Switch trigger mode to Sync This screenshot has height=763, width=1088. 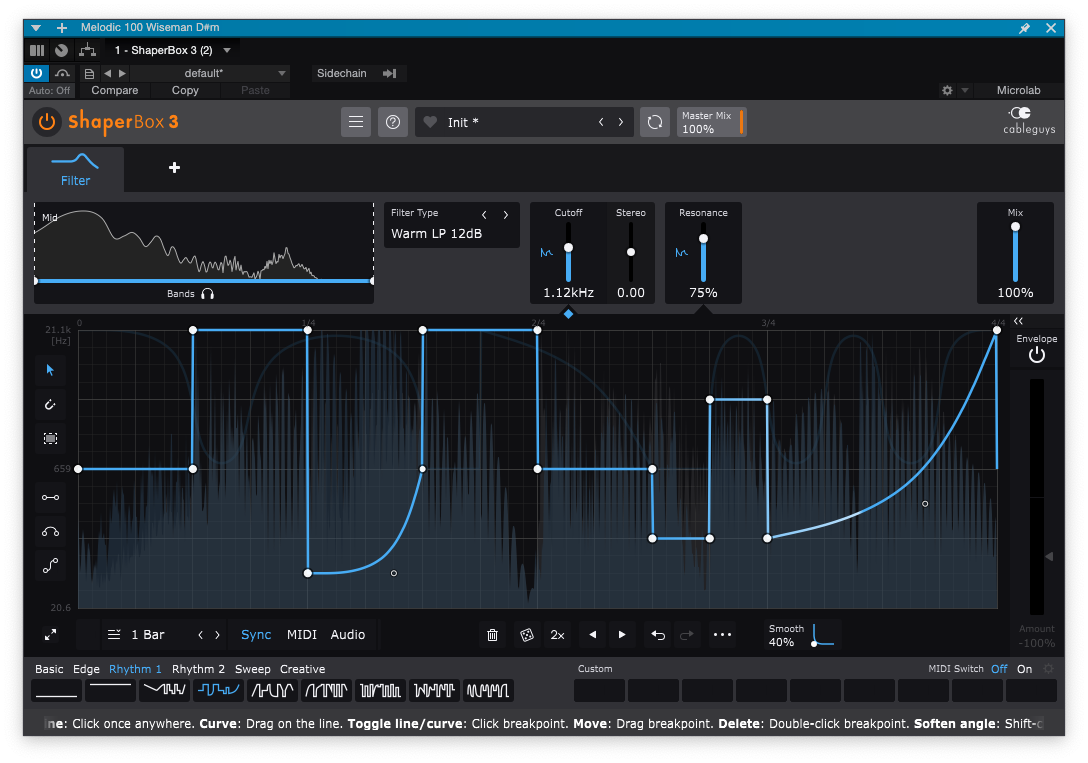256,635
